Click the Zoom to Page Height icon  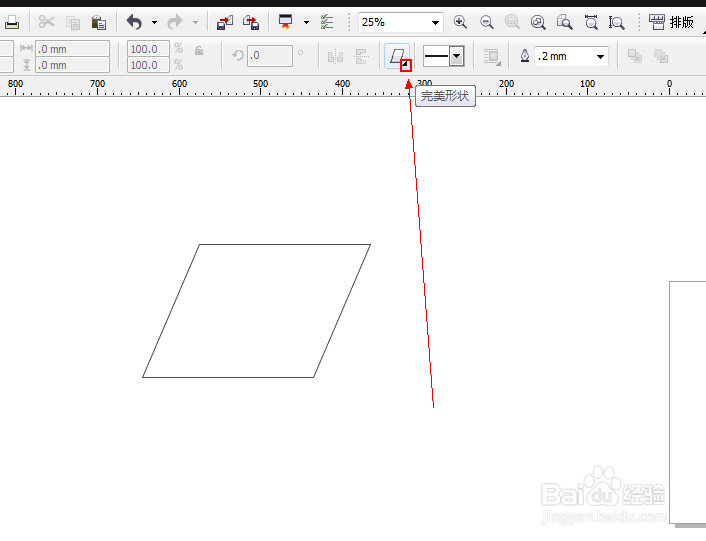pyautogui.click(x=617, y=22)
